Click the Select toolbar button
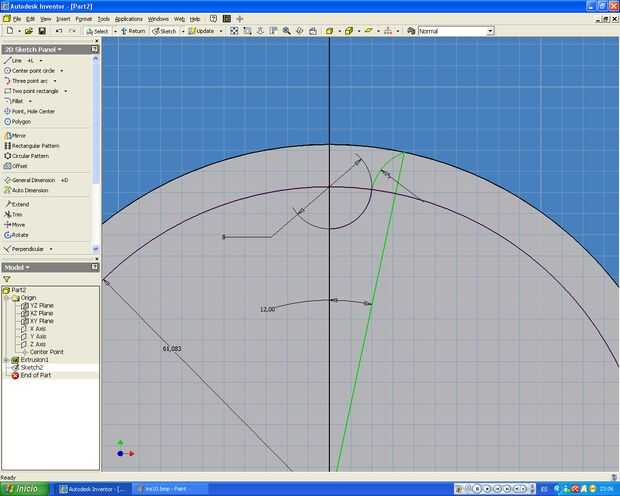 pos(97,31)
